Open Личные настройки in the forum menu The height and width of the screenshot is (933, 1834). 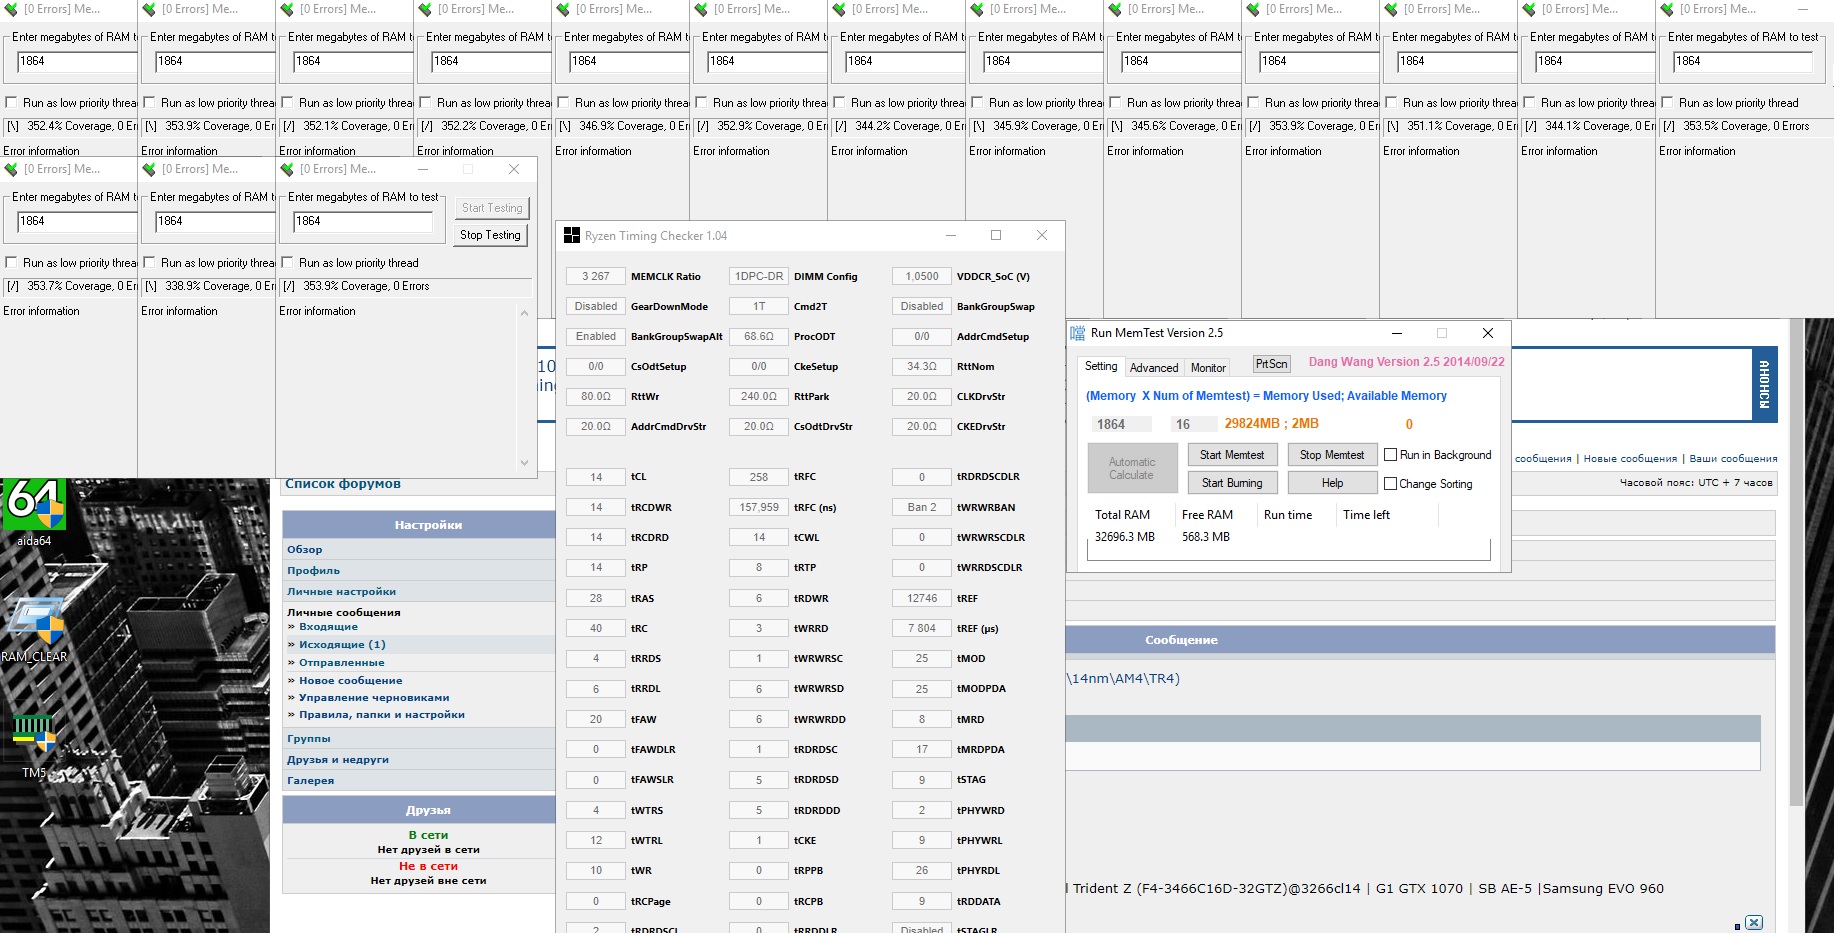click(x=342, y=592)
